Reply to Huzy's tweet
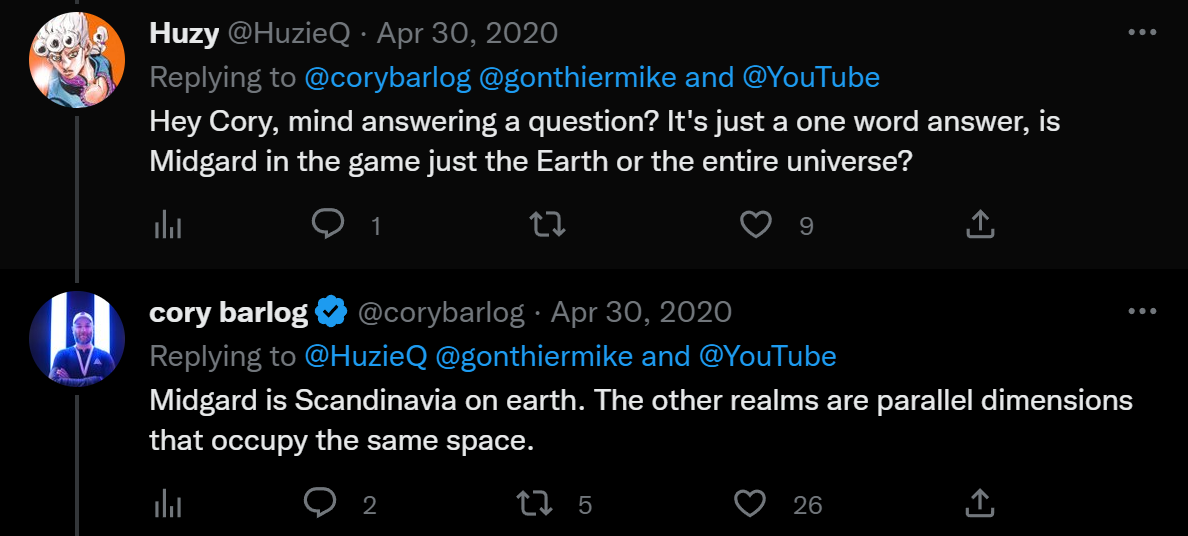 (x=328, y=225)
